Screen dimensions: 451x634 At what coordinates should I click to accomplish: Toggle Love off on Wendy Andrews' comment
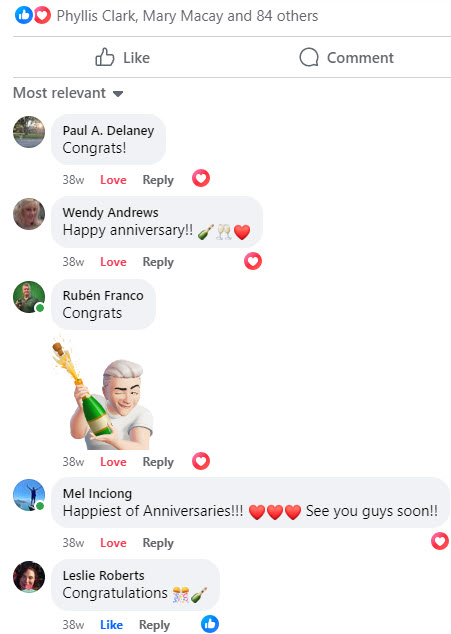pos(113,262)
